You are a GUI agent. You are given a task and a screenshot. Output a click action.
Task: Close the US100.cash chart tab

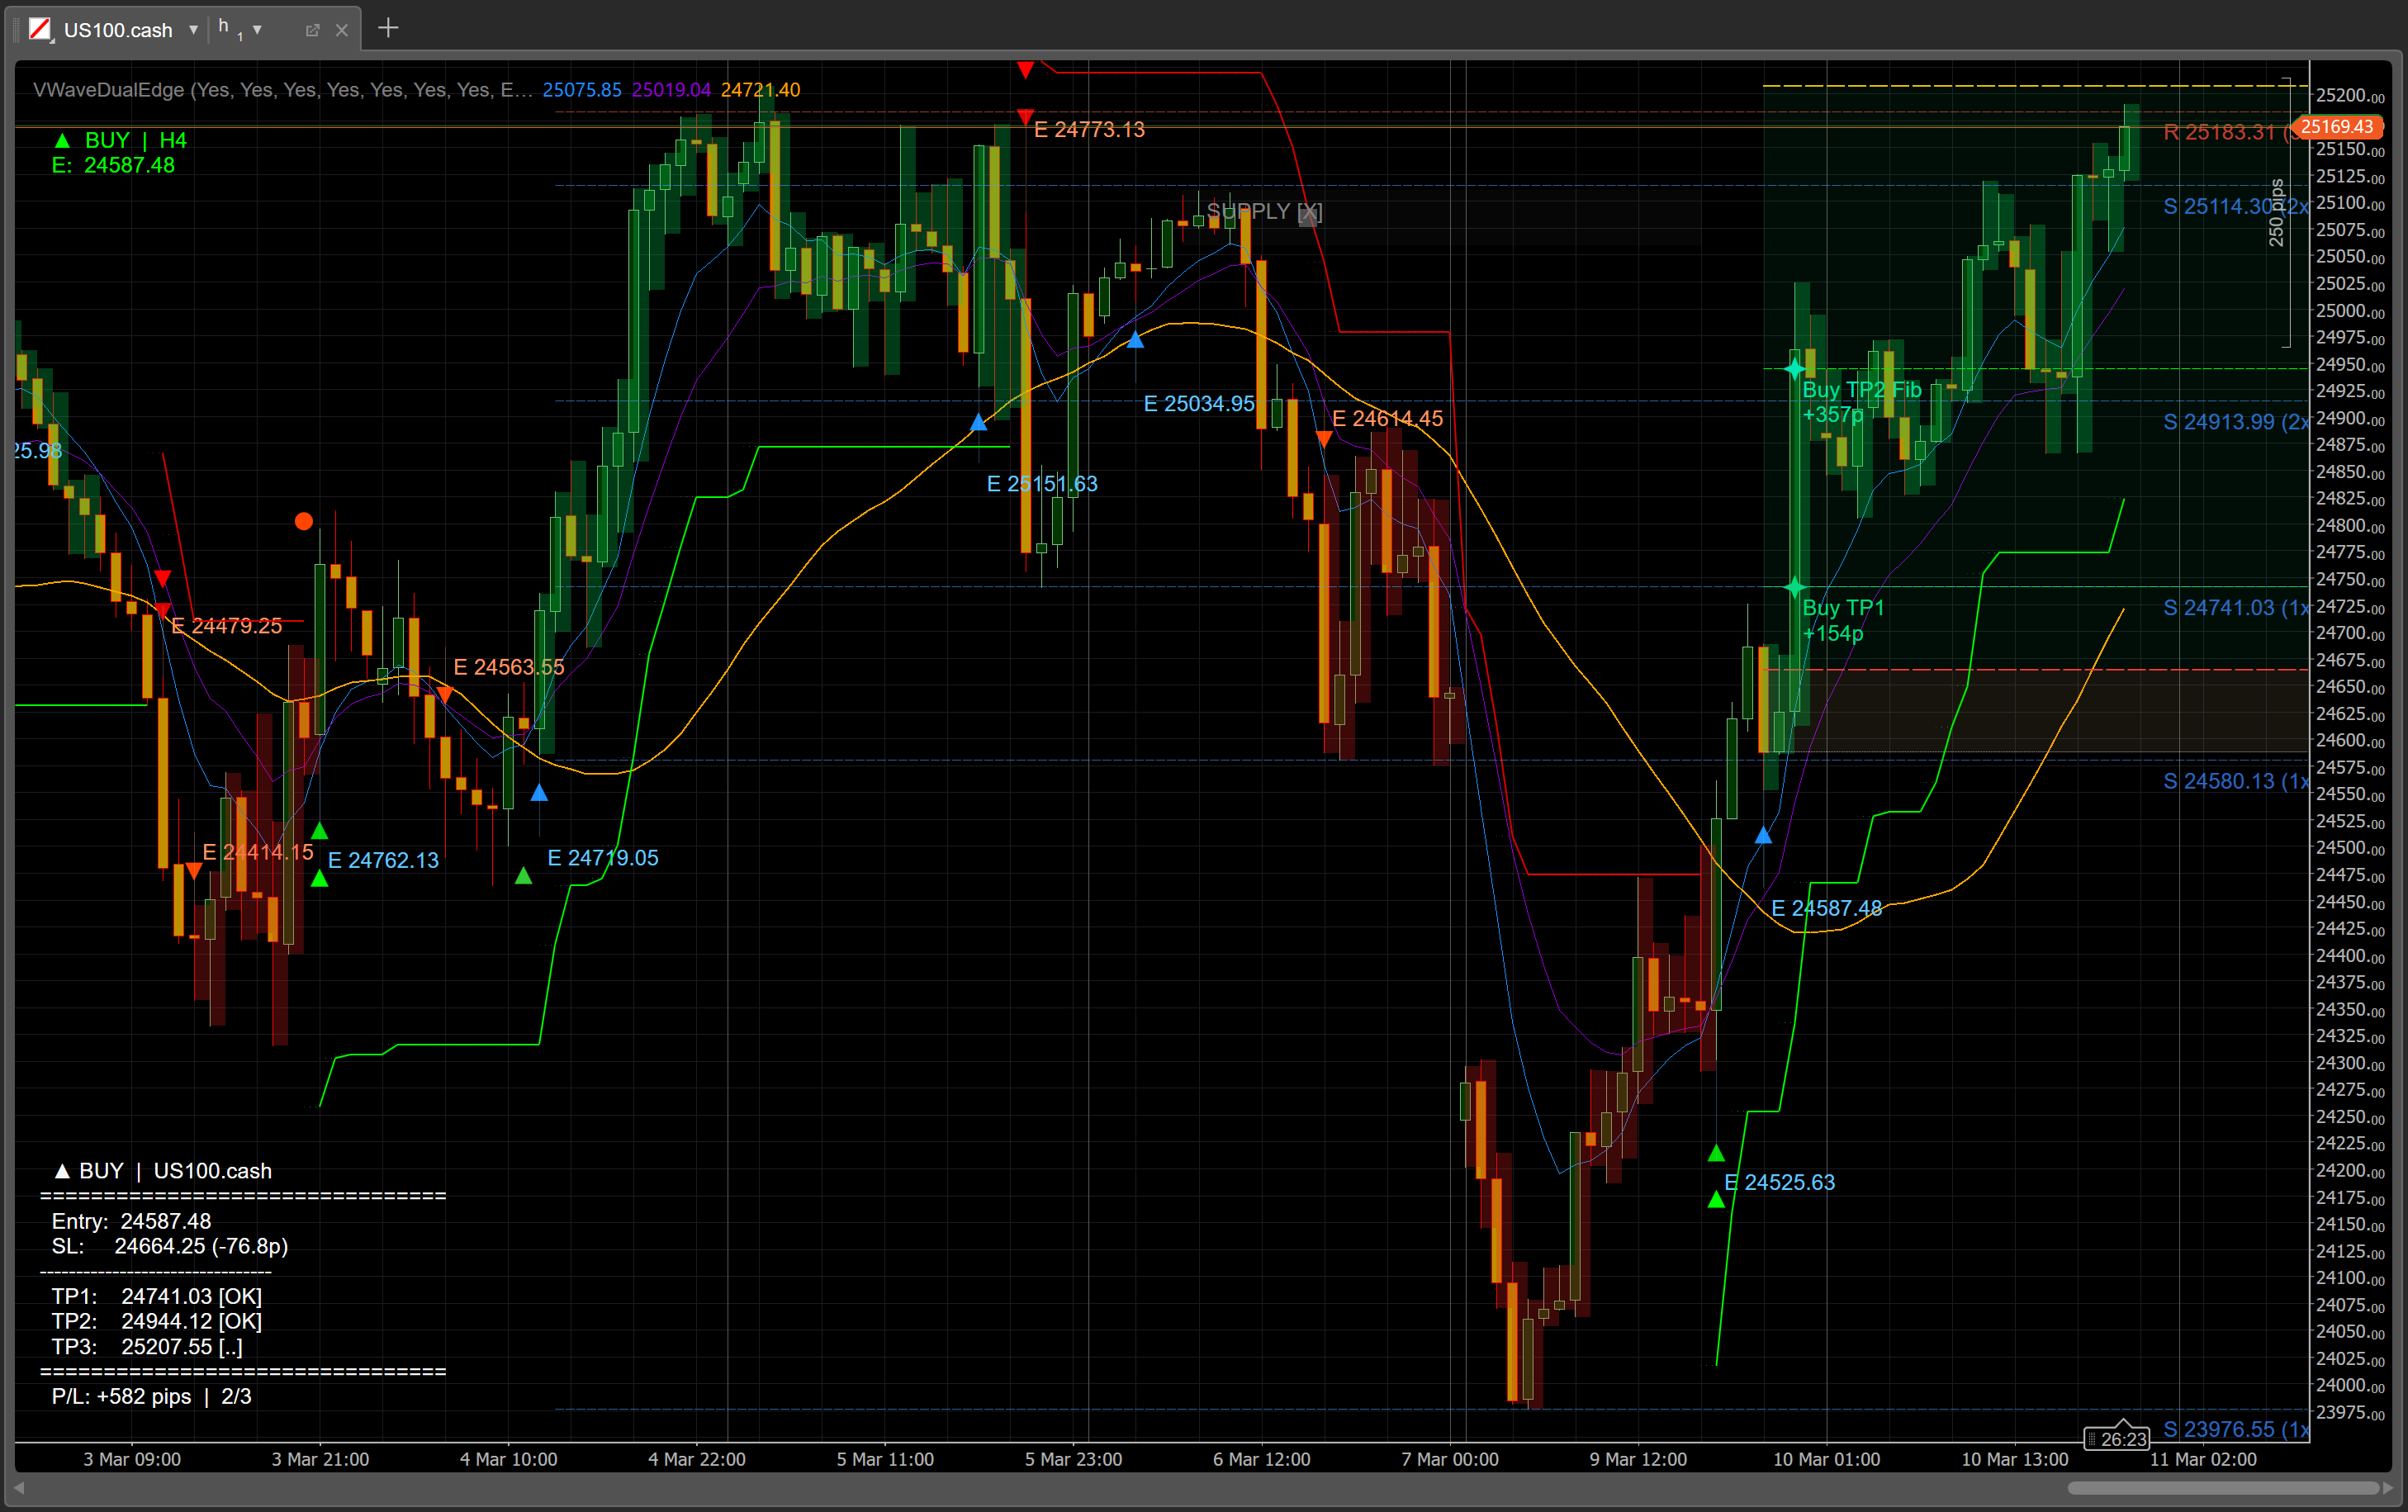point(342,30)
